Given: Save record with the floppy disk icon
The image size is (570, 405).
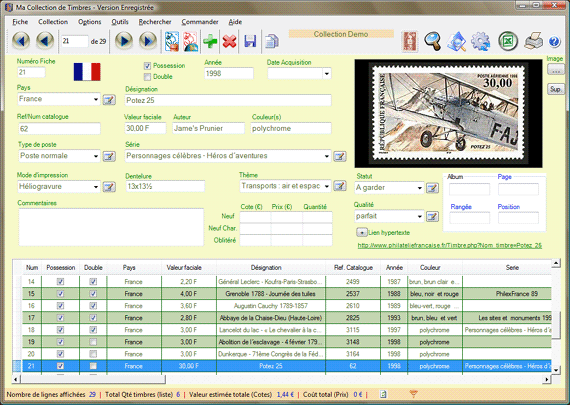Looking at the screenshot, I should pos(250,41).
